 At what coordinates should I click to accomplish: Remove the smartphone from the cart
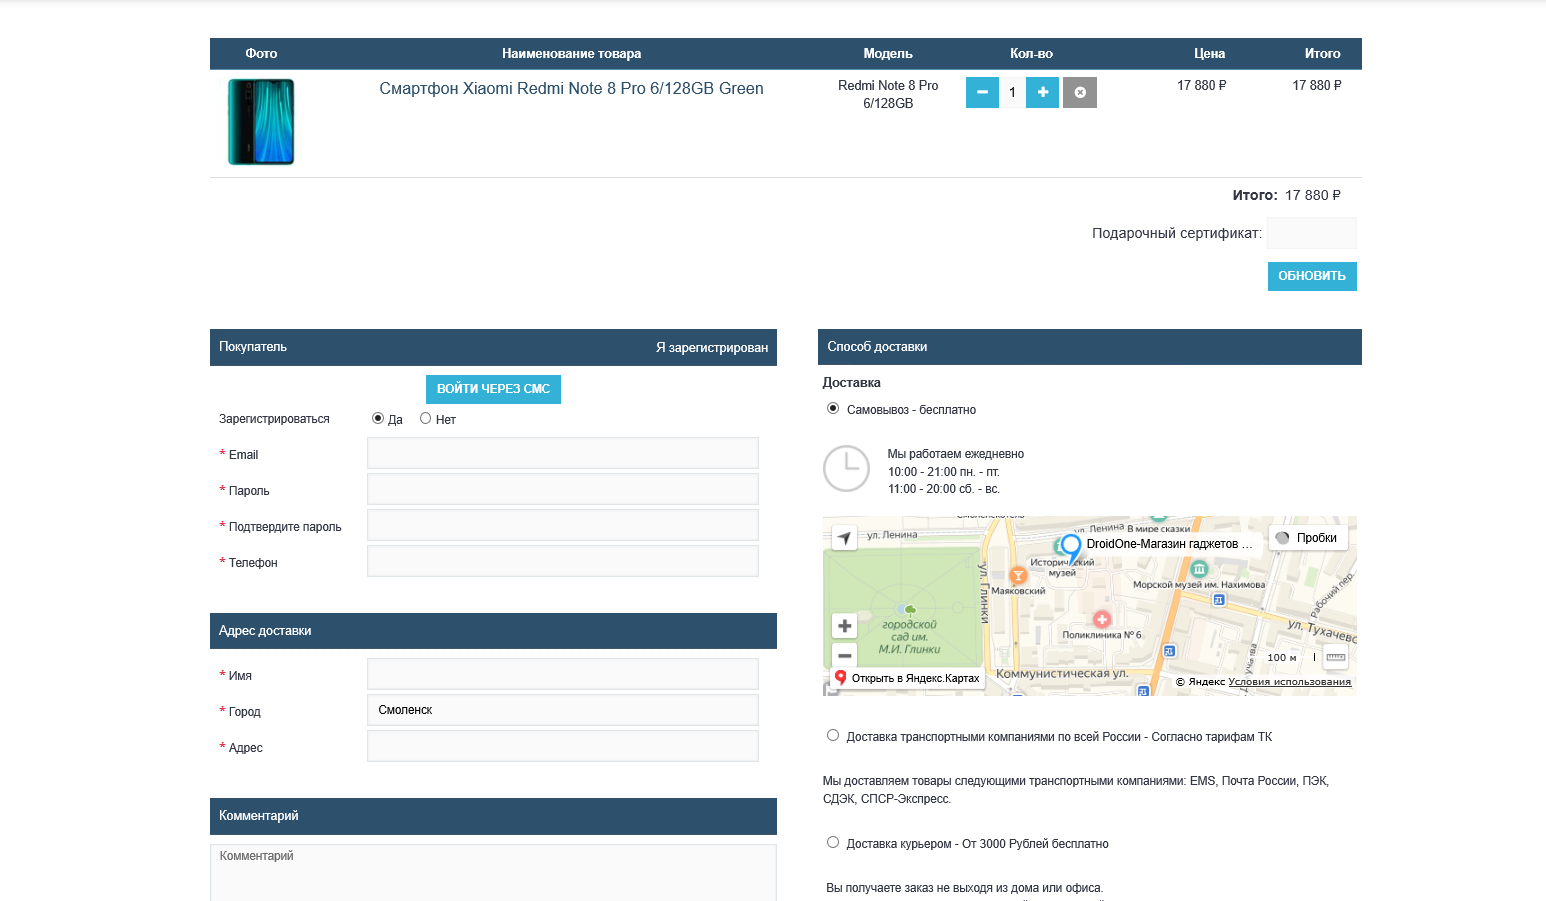click(1079, 92)
